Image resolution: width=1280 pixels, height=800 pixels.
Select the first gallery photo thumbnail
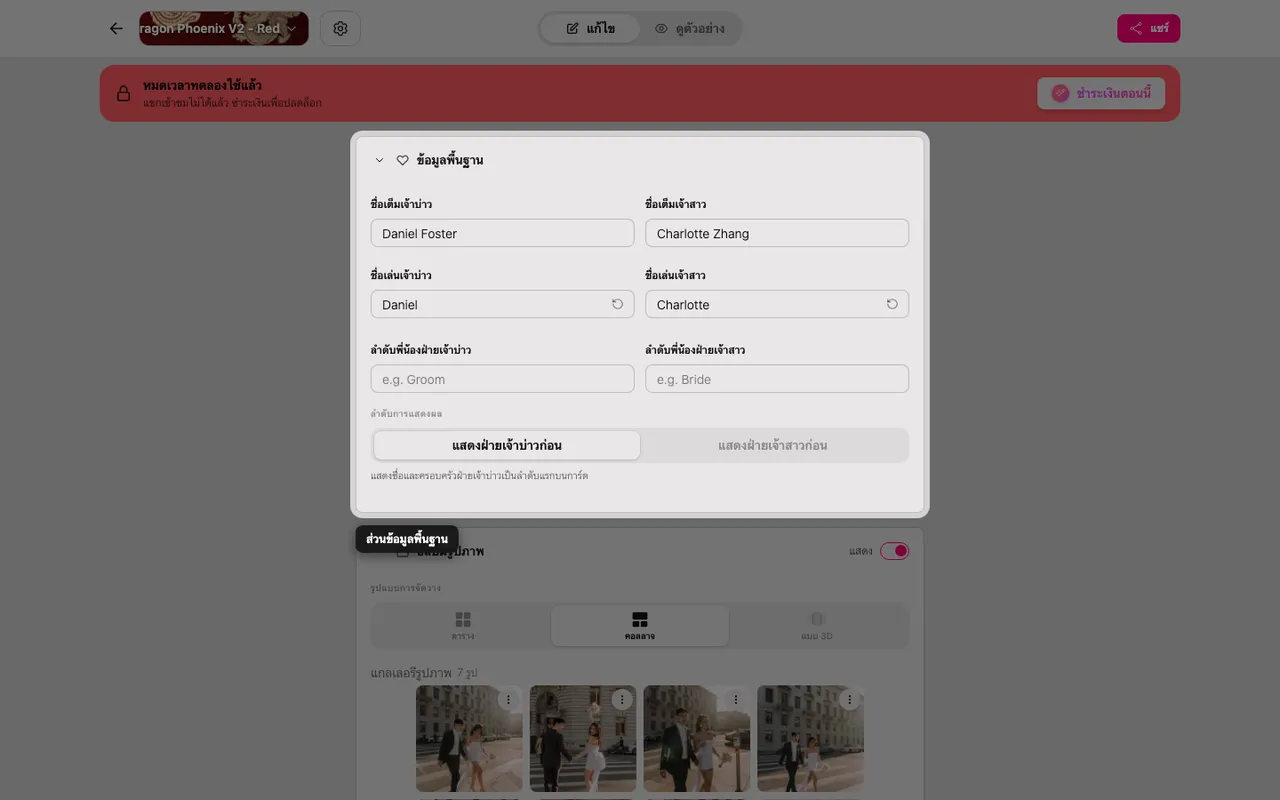coord(469,739)
